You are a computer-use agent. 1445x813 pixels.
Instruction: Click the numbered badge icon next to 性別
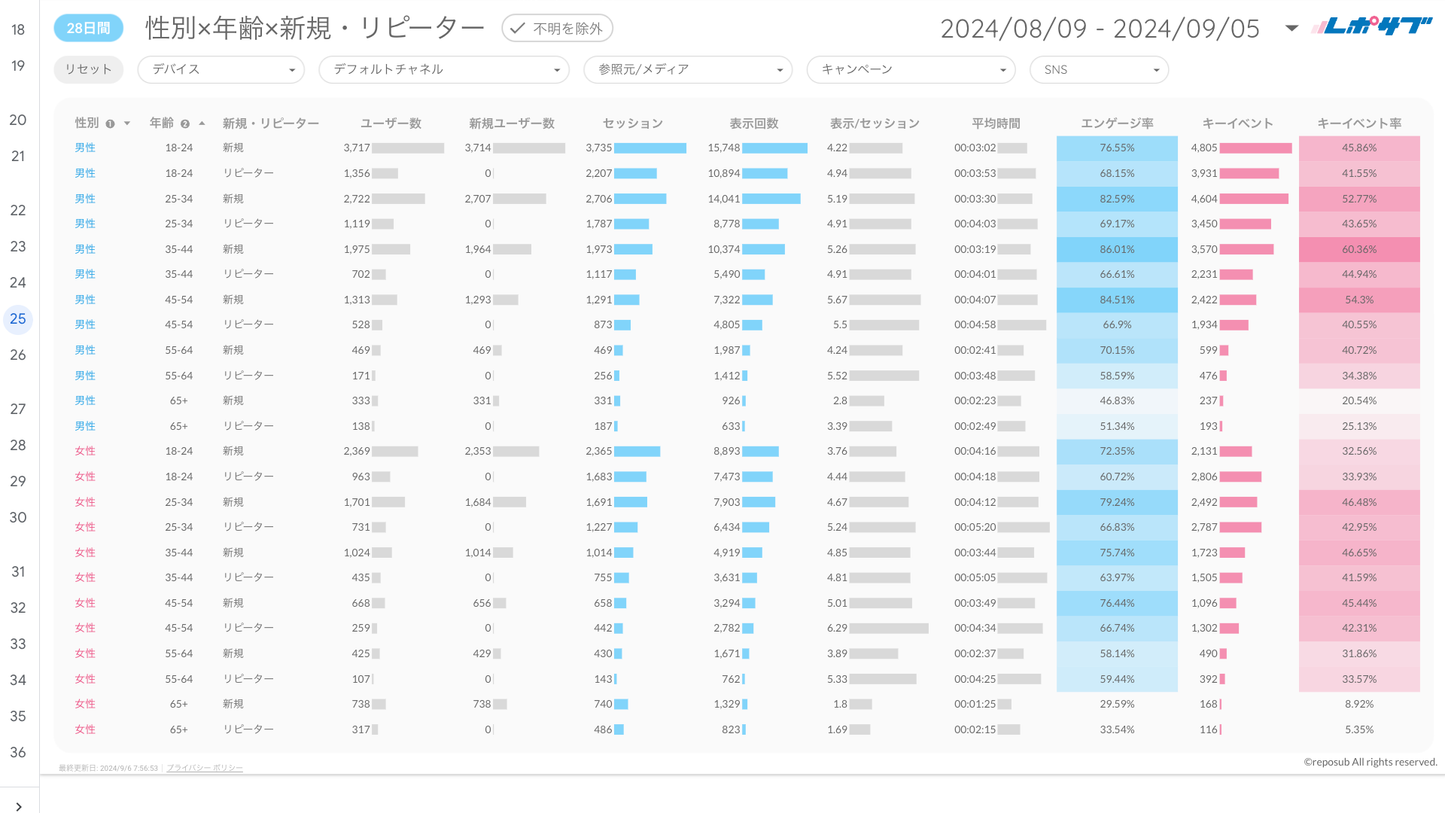[110, 124]
